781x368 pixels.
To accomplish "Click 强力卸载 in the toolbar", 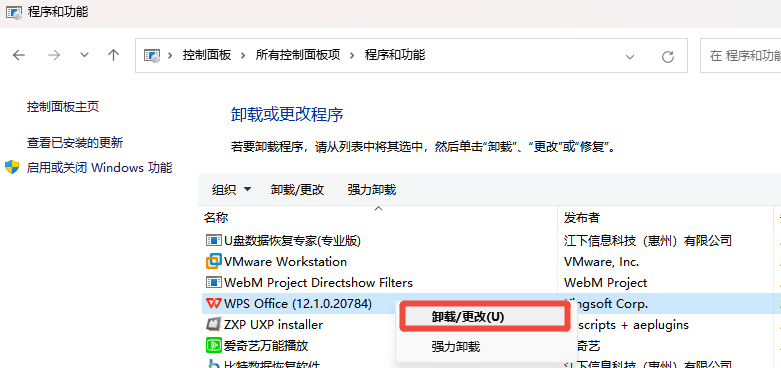I will click(x=372, y=189).
